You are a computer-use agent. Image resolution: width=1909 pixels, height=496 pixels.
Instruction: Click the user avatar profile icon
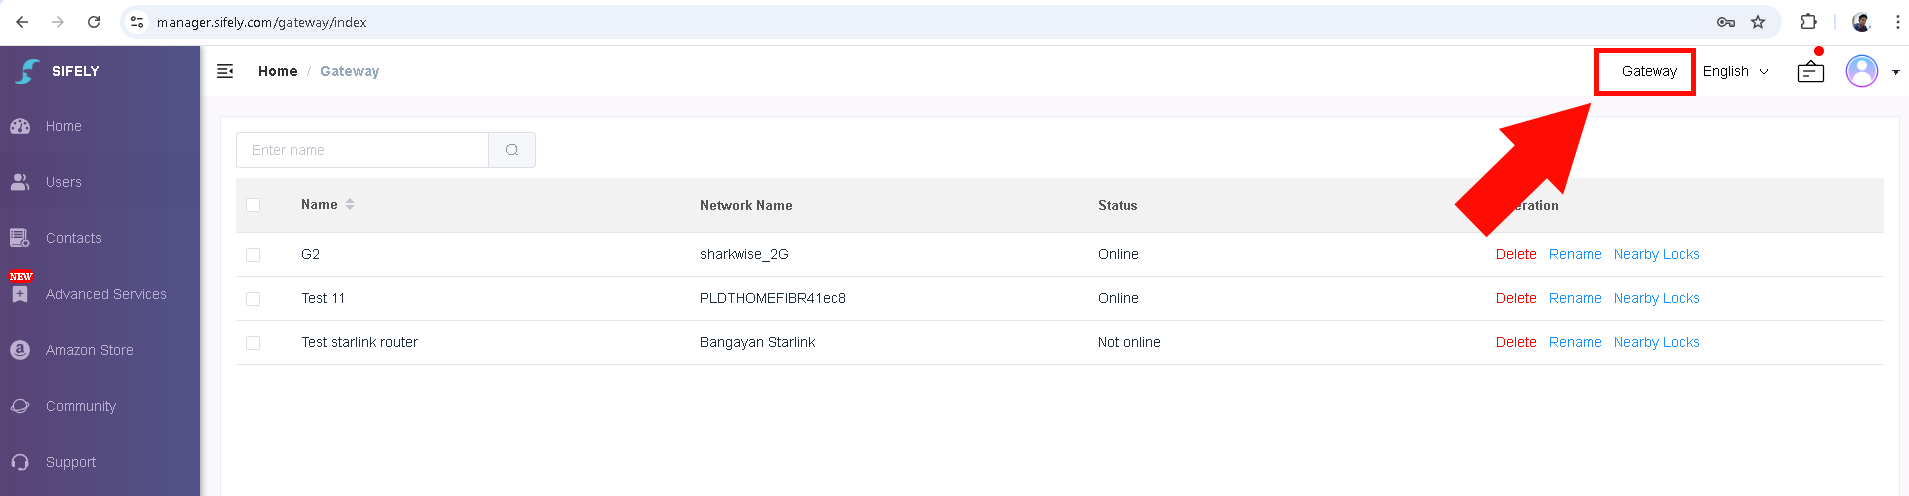pos(1862,71)
